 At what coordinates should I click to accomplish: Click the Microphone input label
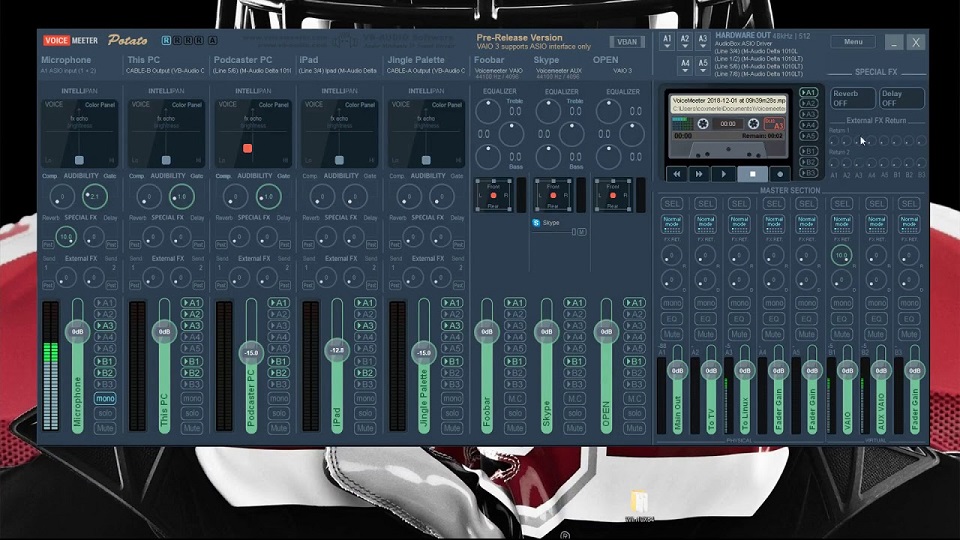point(66,60)
